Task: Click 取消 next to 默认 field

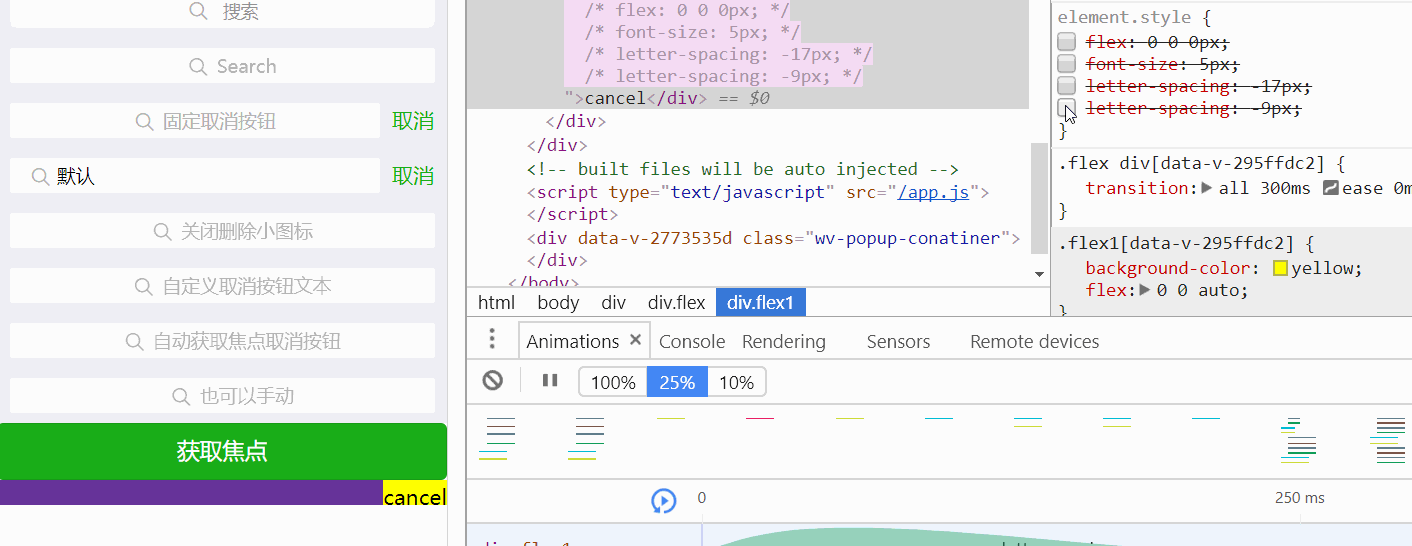Action: (413, 176)
